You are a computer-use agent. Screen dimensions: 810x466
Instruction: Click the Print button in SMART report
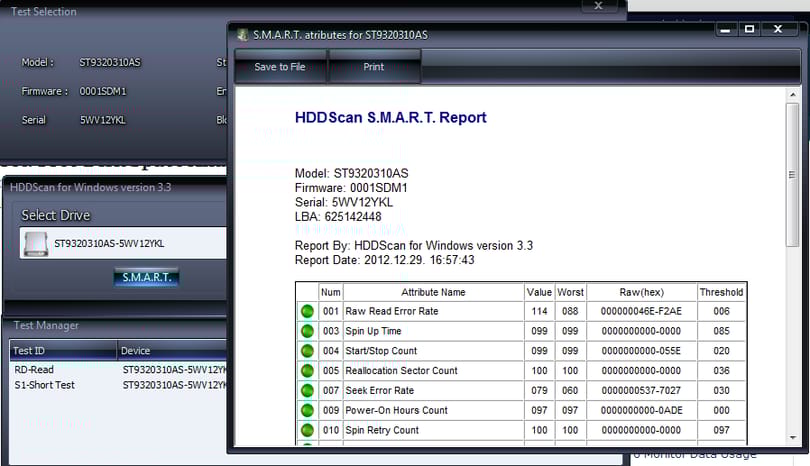[373, 67]
